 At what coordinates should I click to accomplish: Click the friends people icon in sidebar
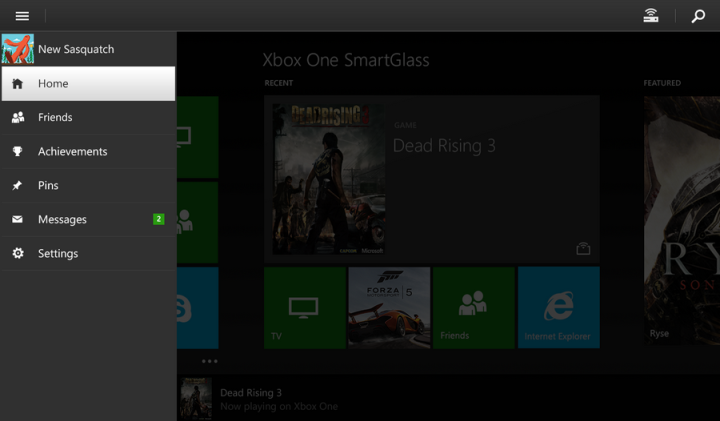click(18, 118)
